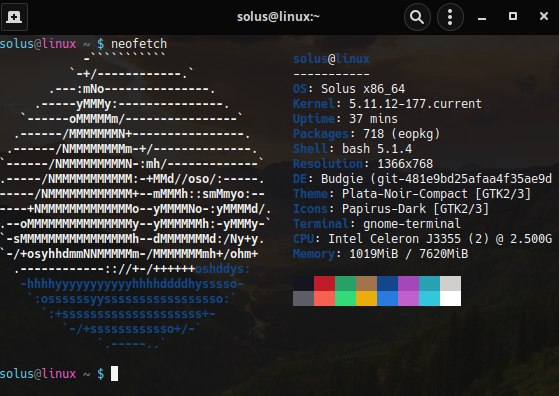
Task: Click the teal swatch in top color row
Action: point(430,283)
